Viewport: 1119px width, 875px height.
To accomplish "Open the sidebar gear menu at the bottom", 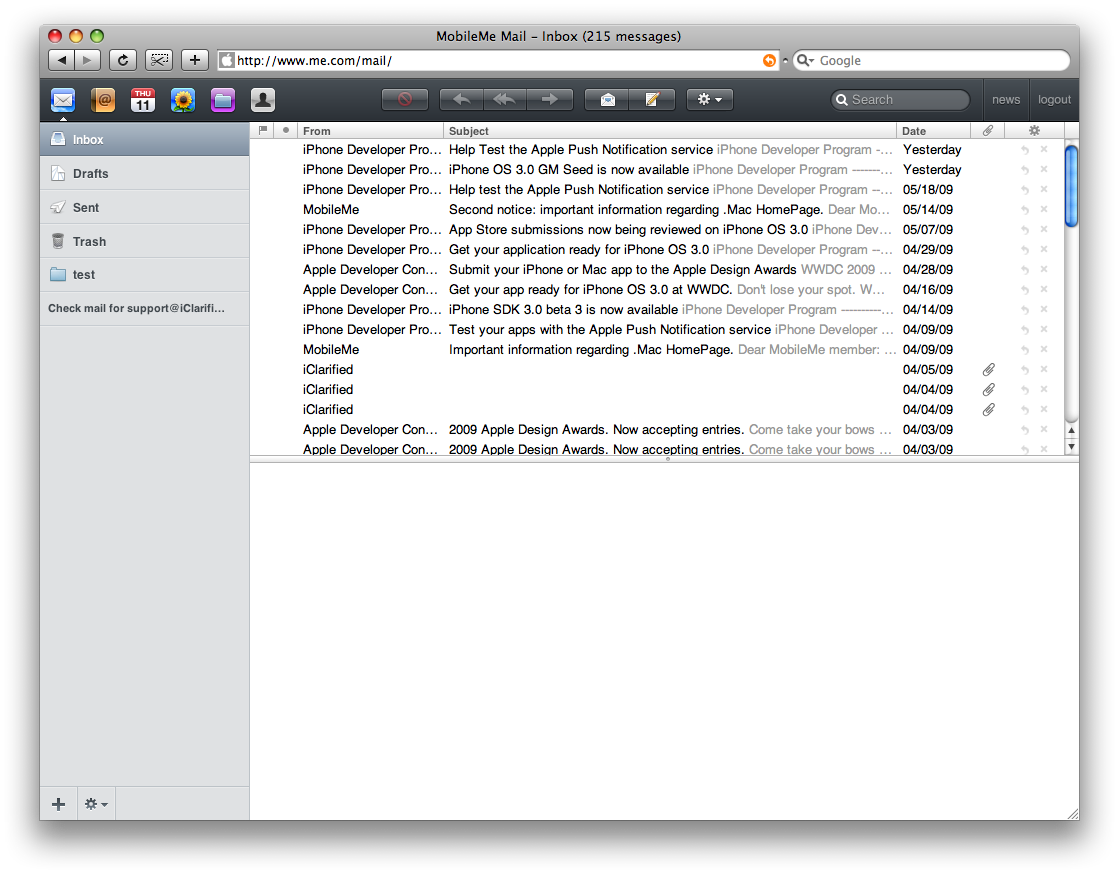I will (96, 804).
